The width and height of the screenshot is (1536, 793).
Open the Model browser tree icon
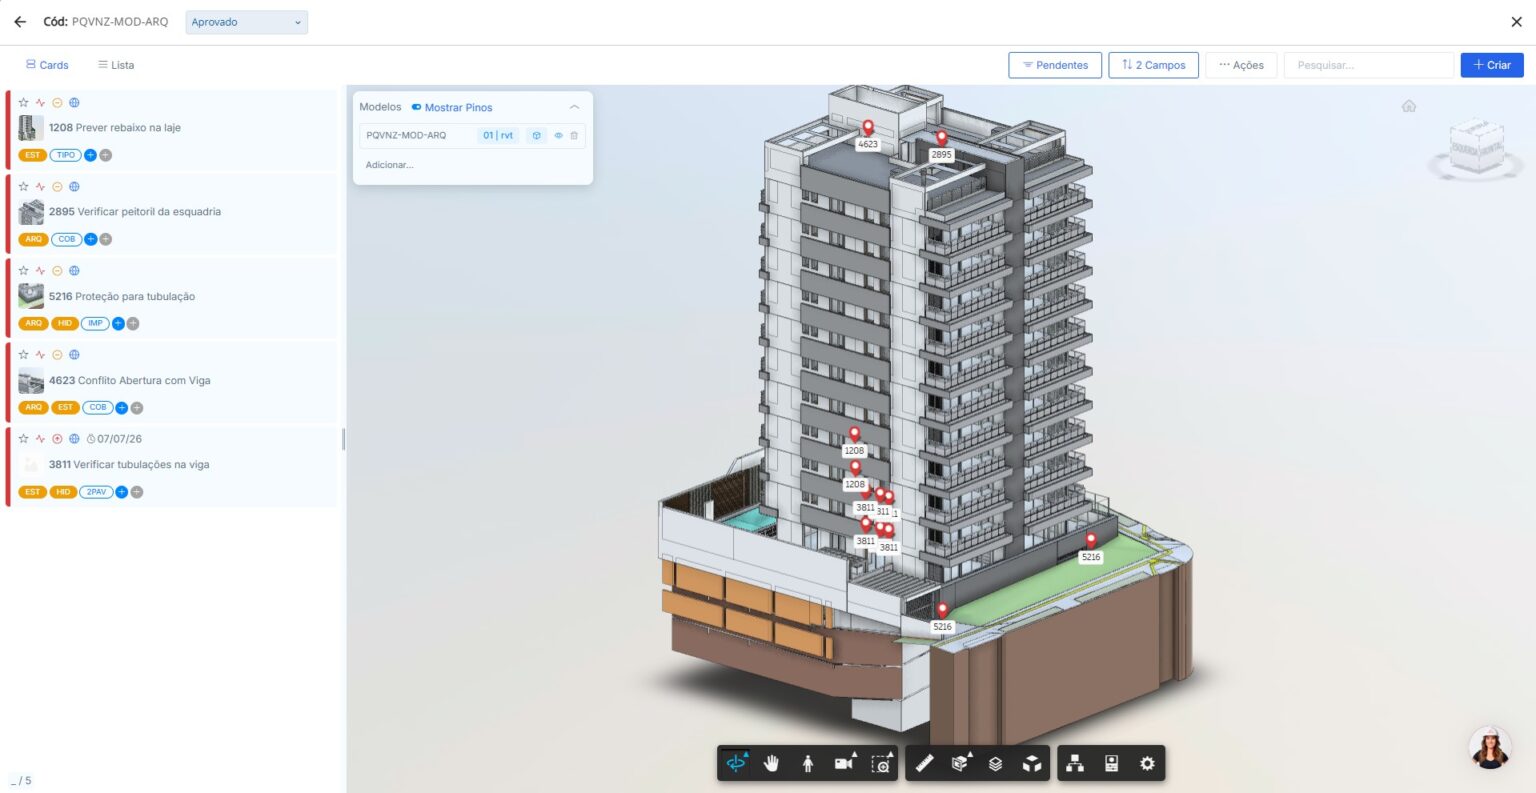point(1075,763)
